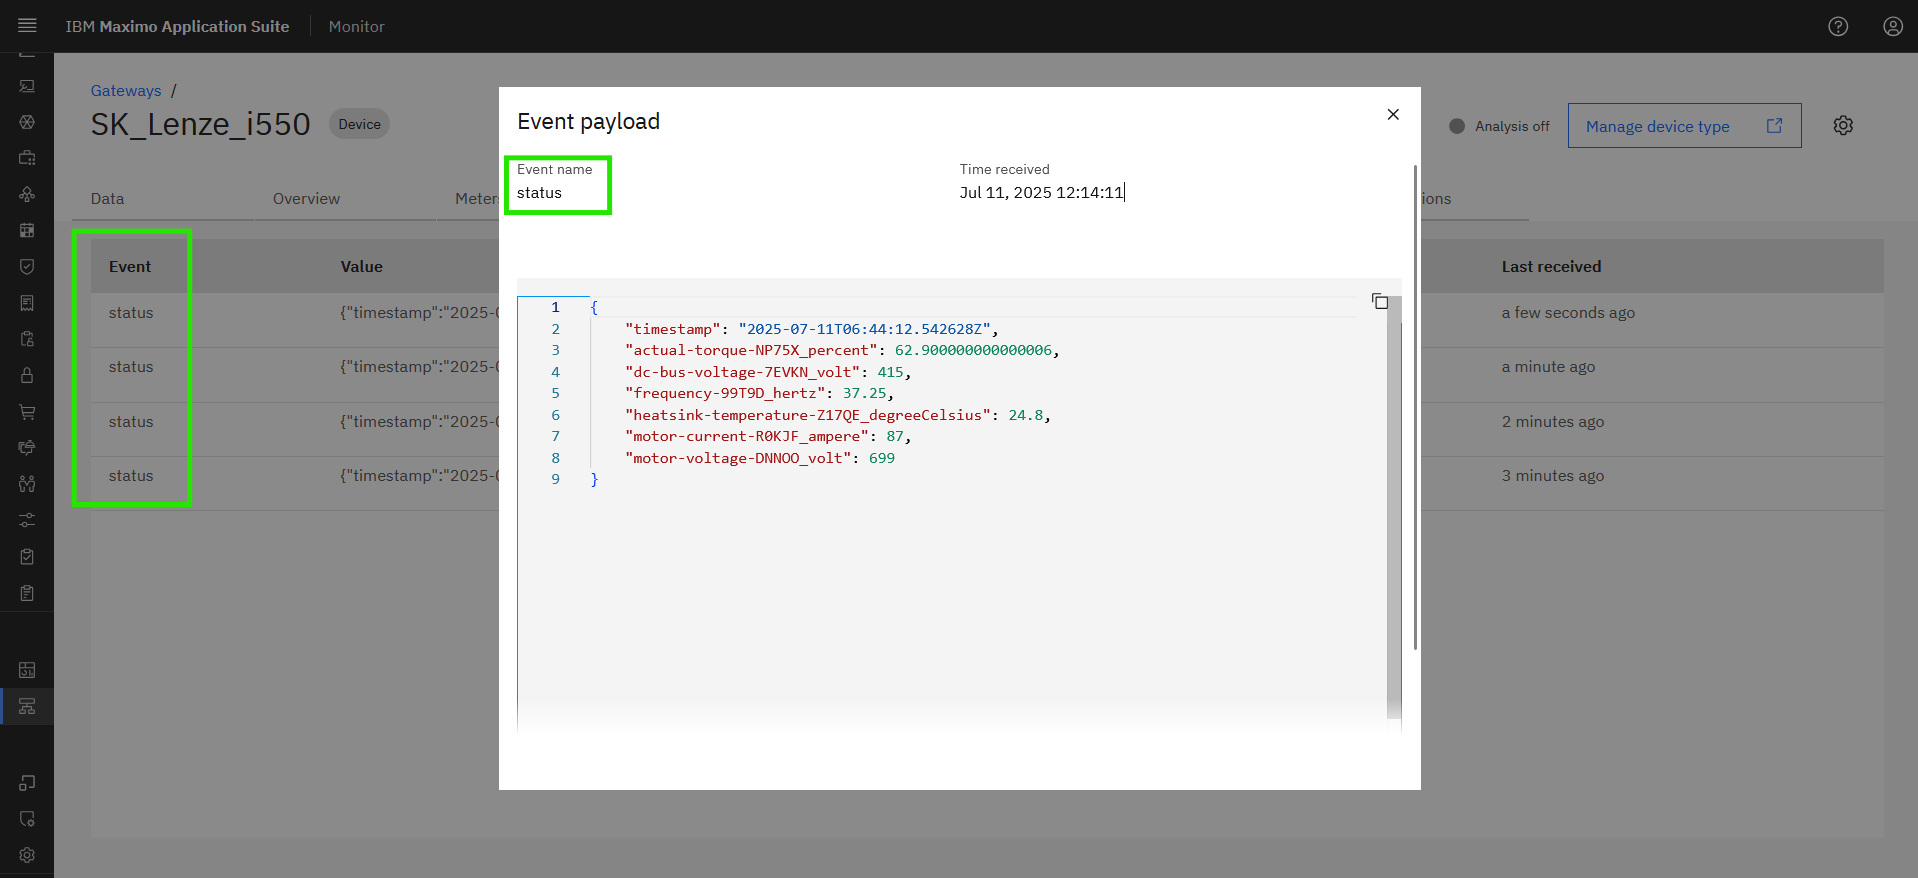The image size is (1918, 878).
Task: Click the heatsink-temperature line in payload
Action: (x=837, y=415)
